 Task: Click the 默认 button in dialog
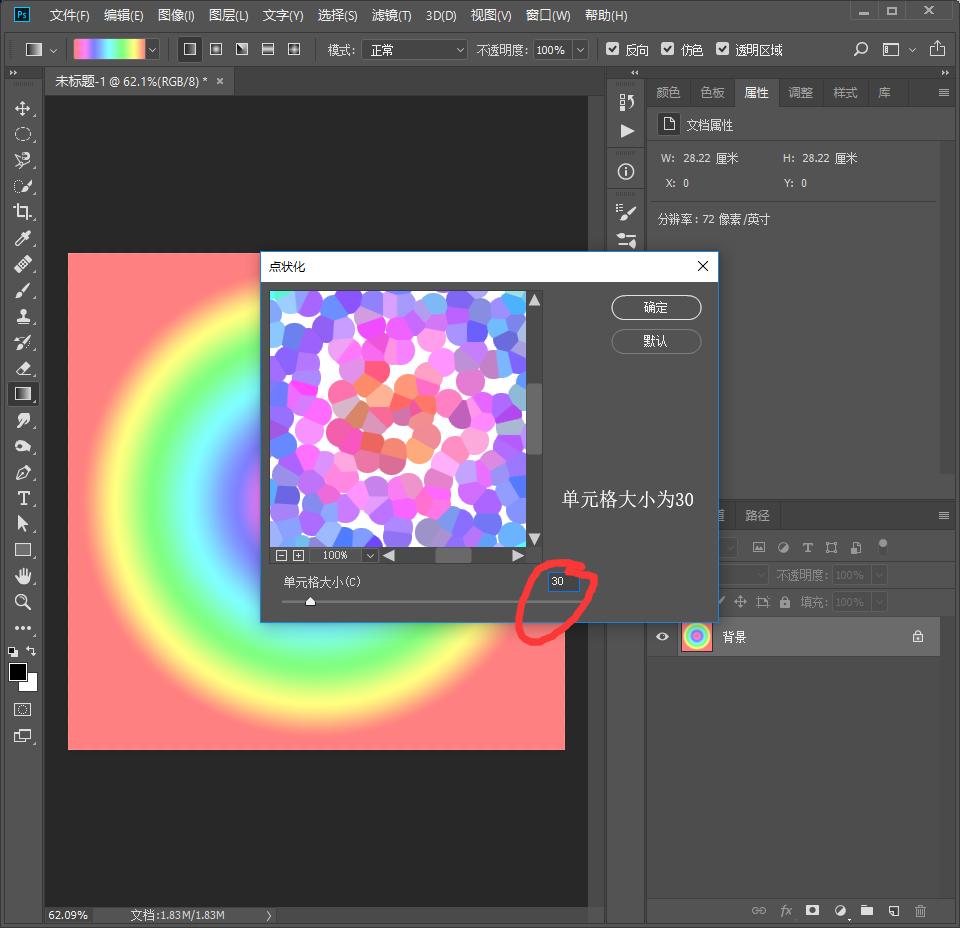656,341
